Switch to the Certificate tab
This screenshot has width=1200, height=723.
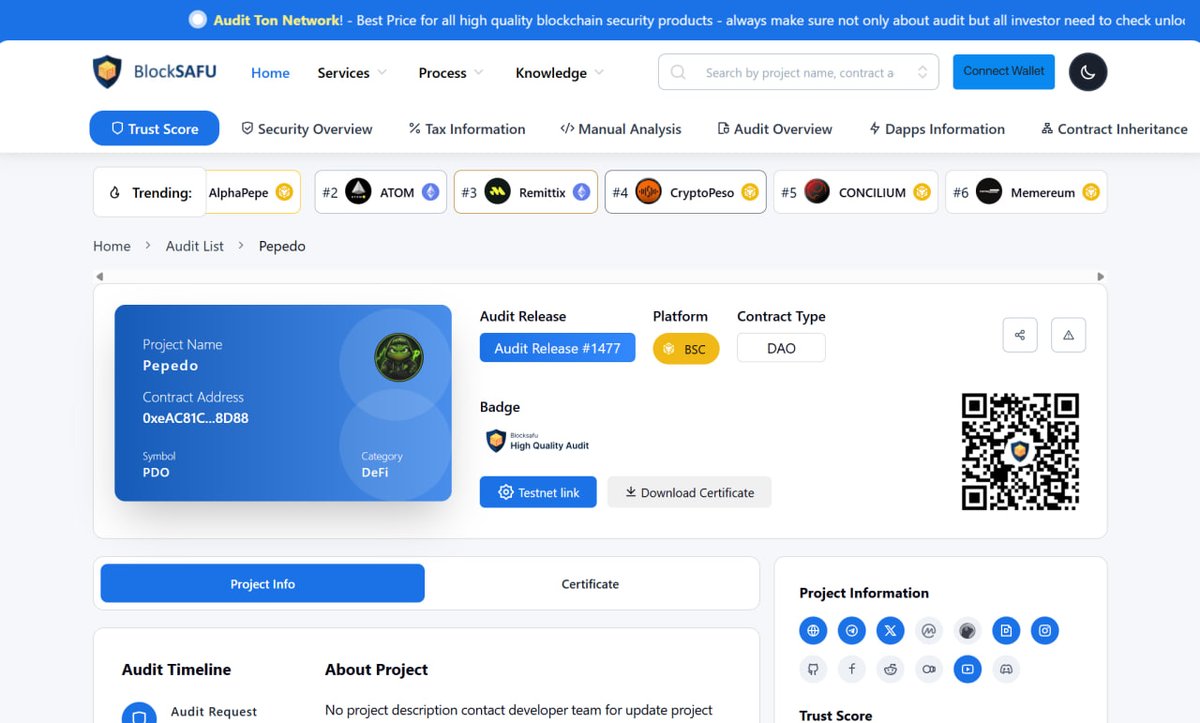[x=590, y=584]
